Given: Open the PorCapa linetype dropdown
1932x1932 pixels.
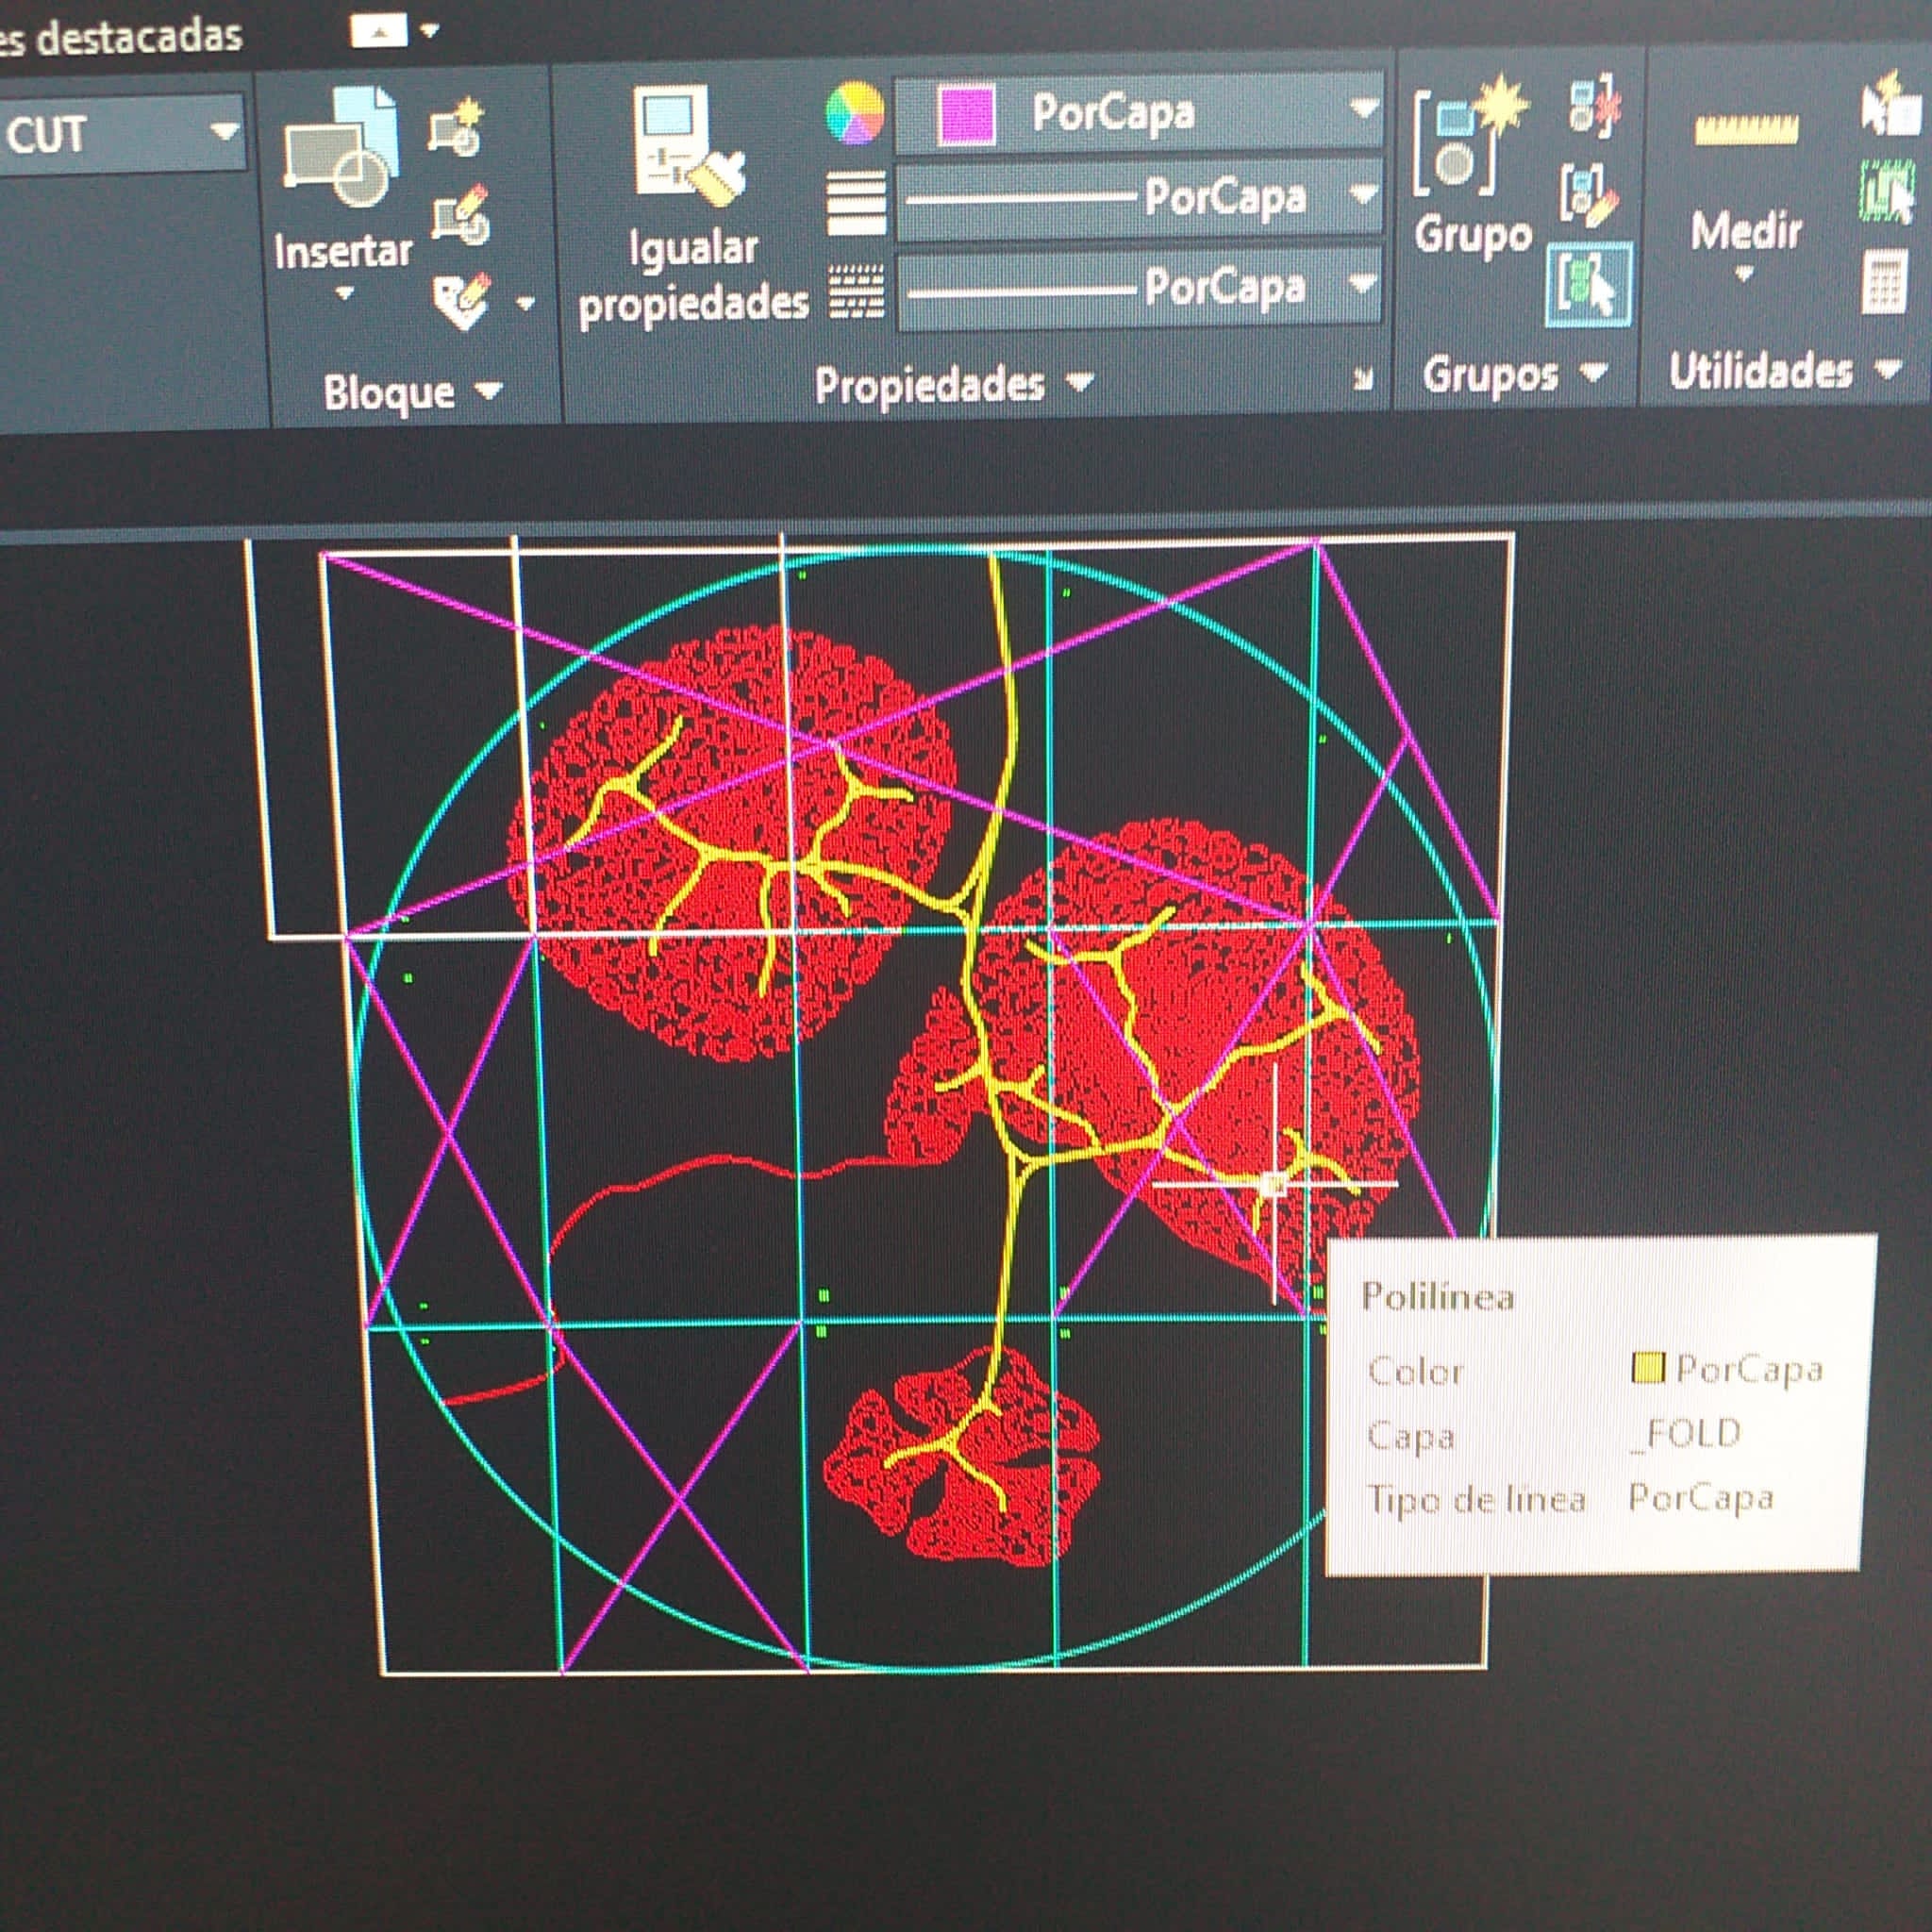Looking at the screenshot, I should coord(1362,283).
